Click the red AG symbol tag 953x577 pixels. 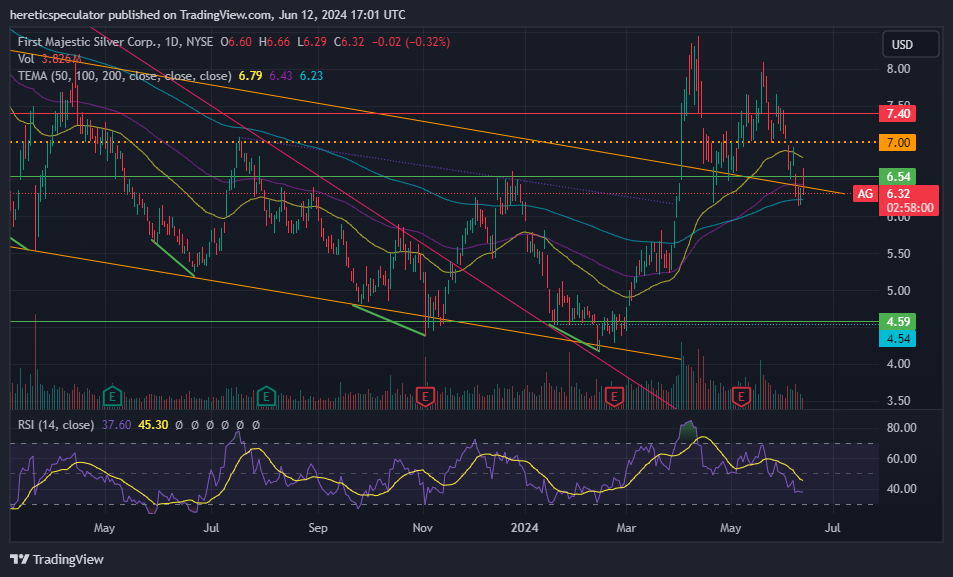865,194
